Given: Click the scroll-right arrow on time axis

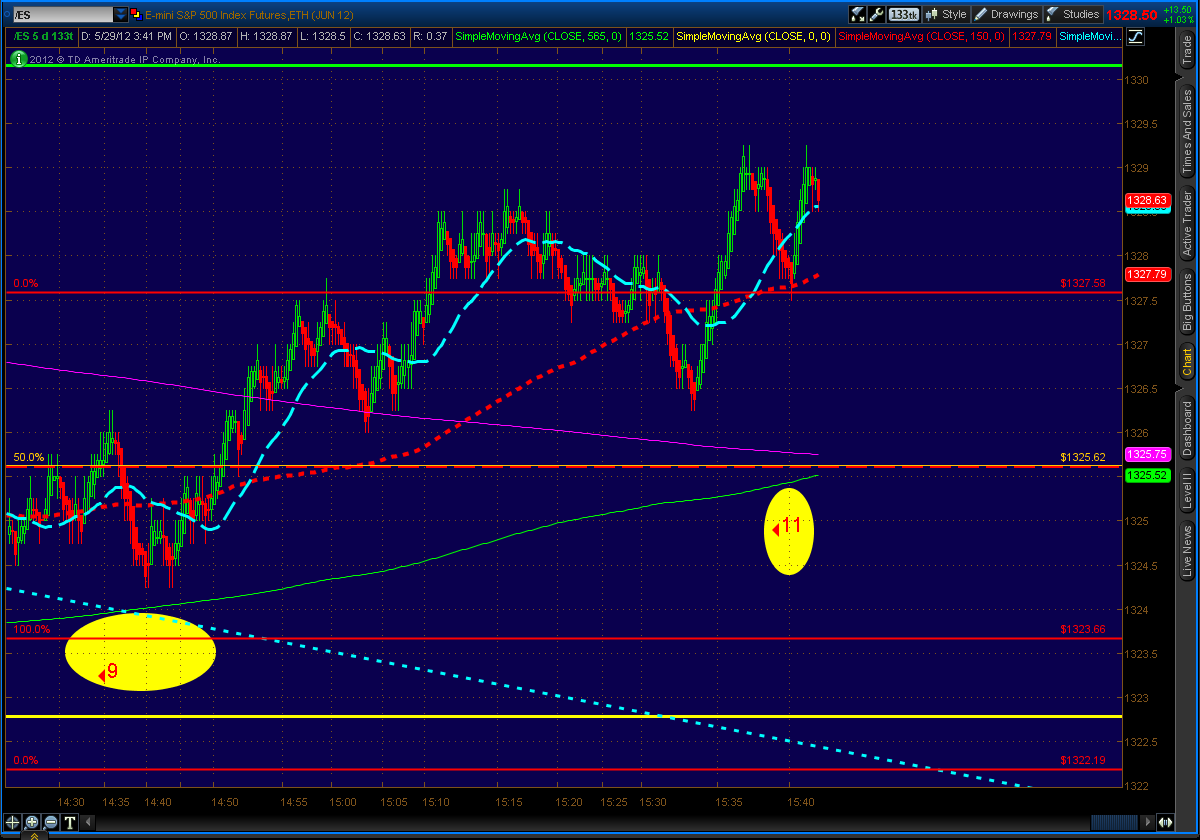Looking at the screenshot, I should [x=1147, y=822].
